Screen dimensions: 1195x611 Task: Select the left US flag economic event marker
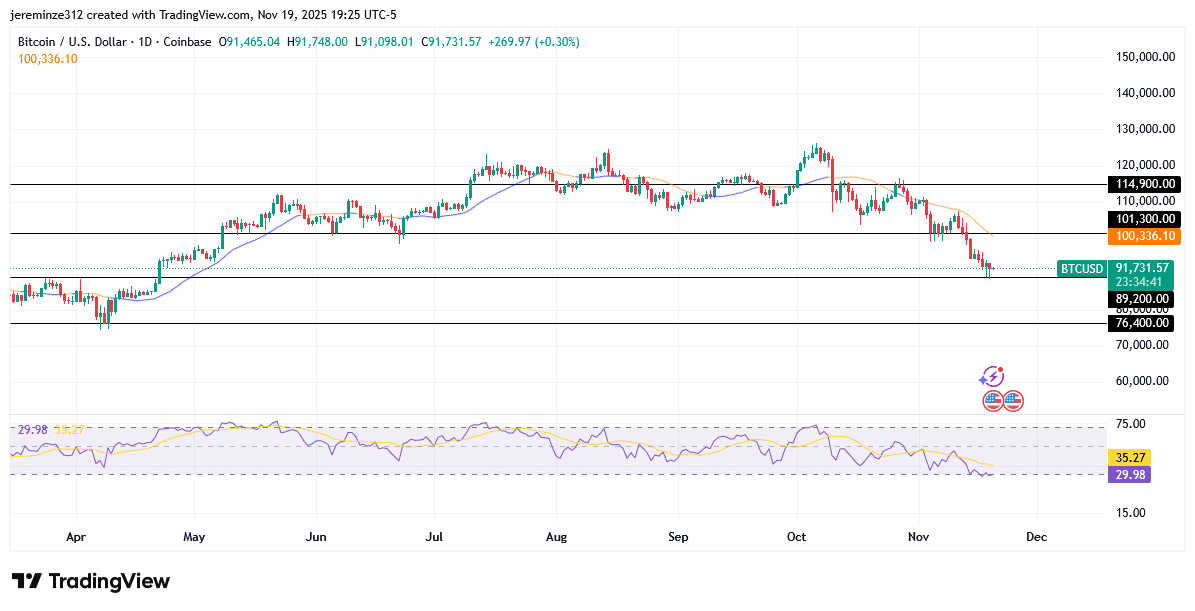coord(992,400)
